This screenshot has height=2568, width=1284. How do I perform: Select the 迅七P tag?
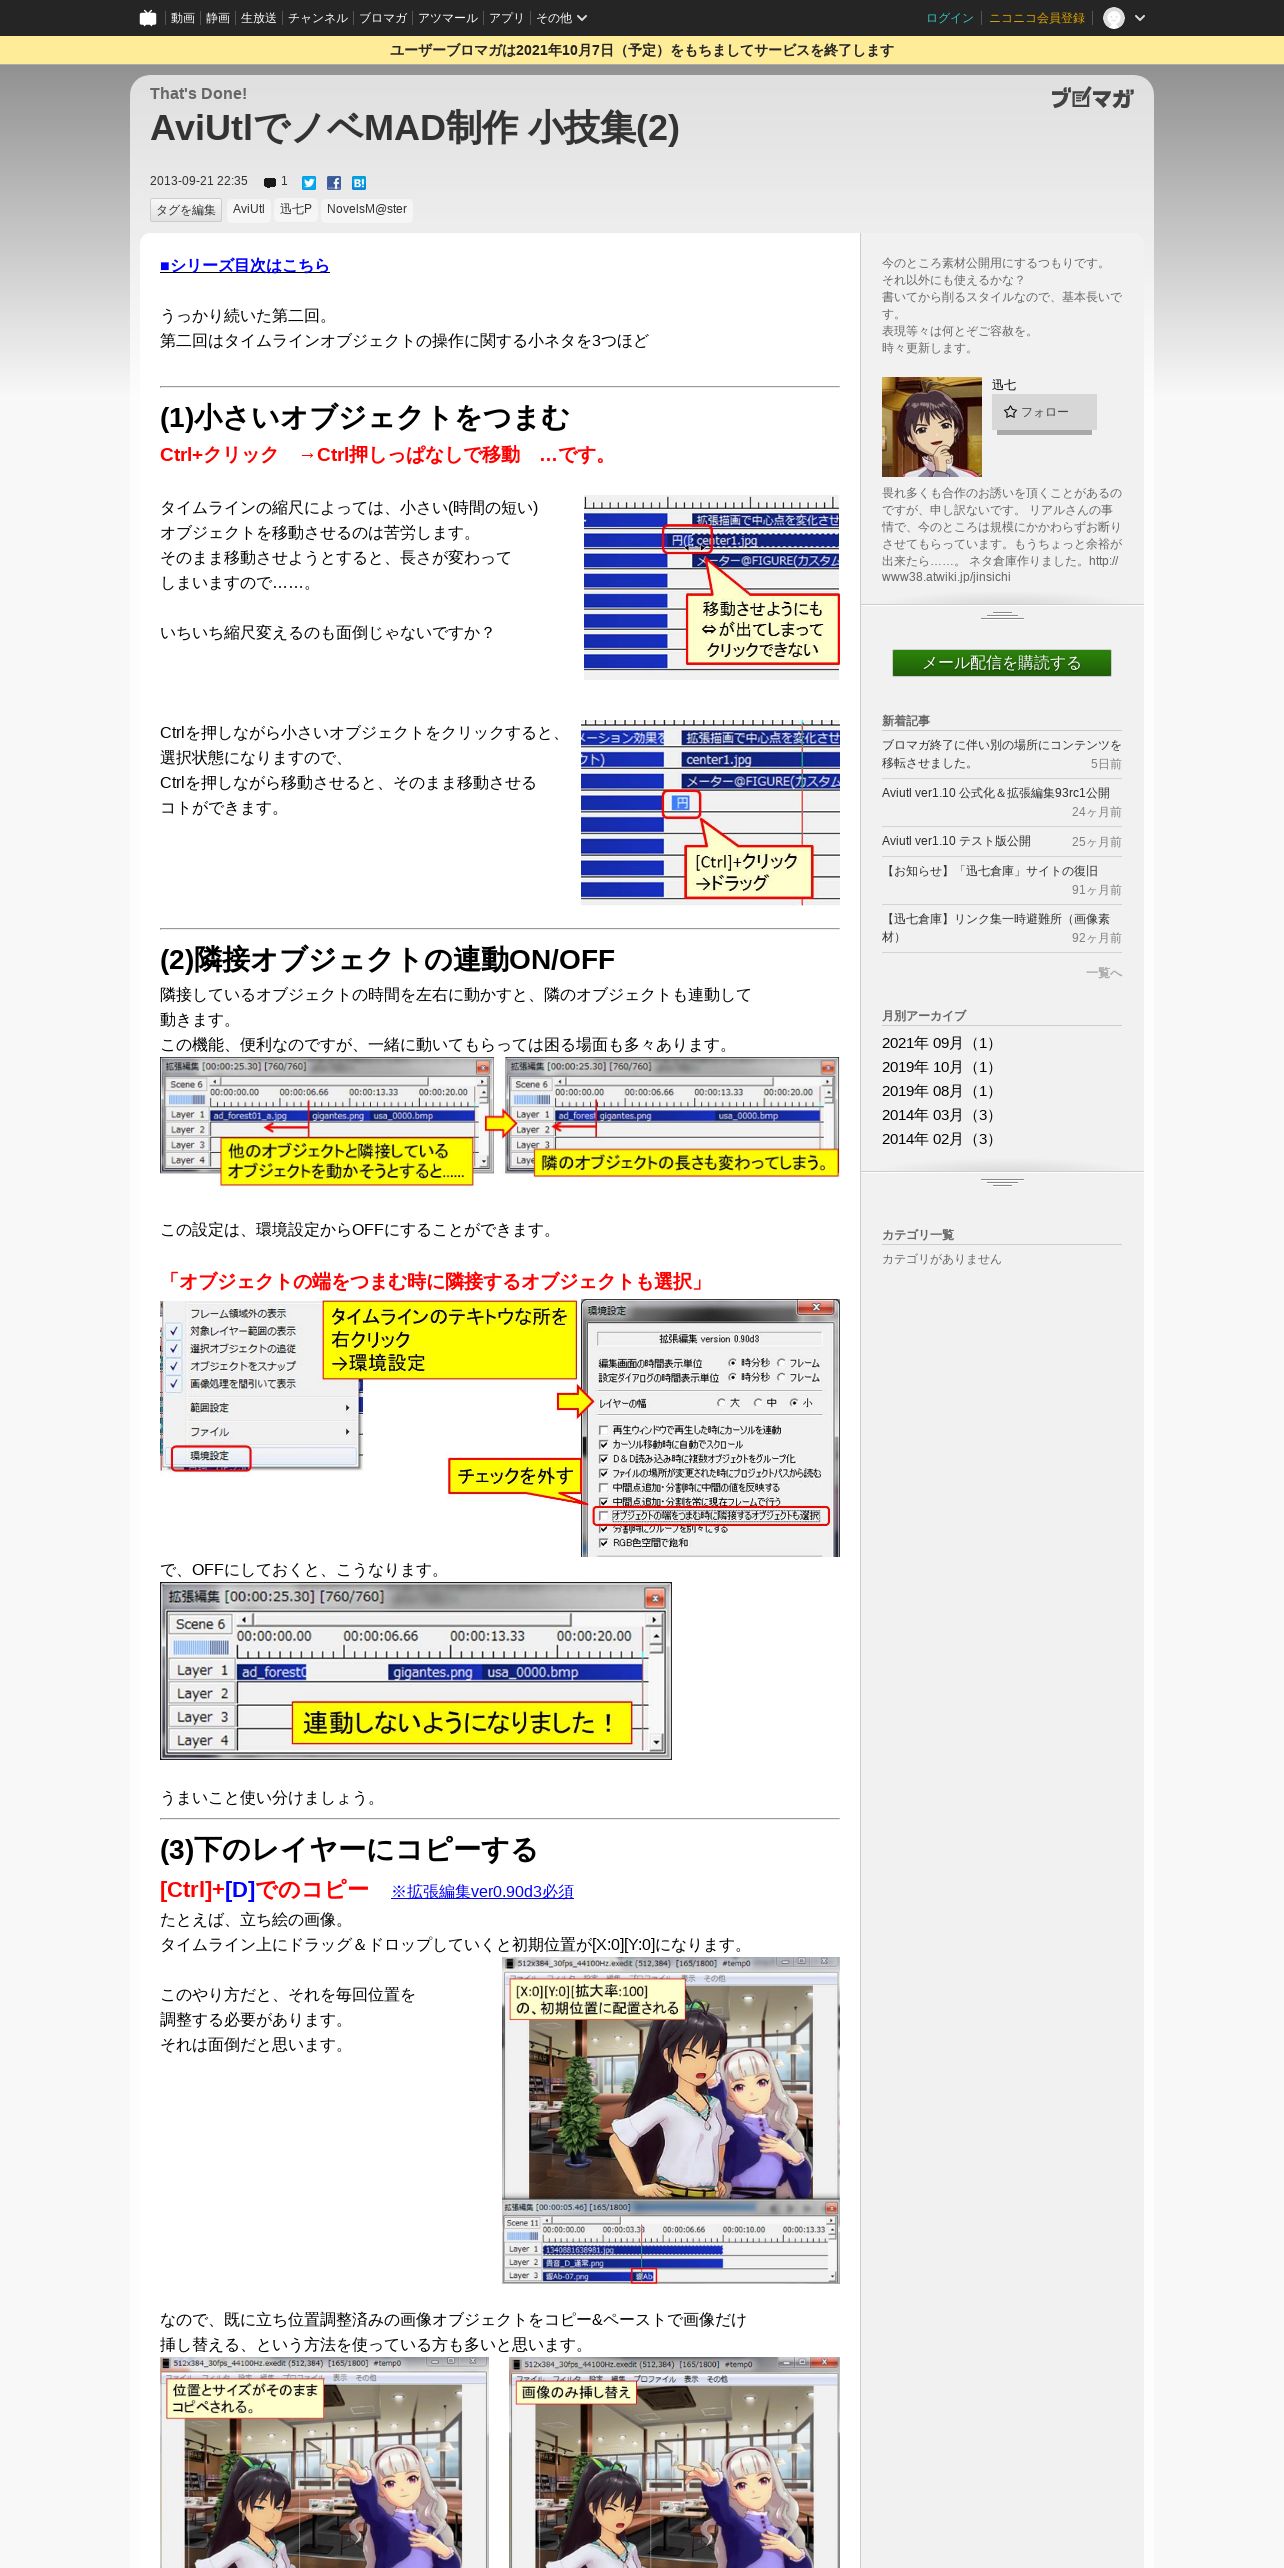pos(295,209)
